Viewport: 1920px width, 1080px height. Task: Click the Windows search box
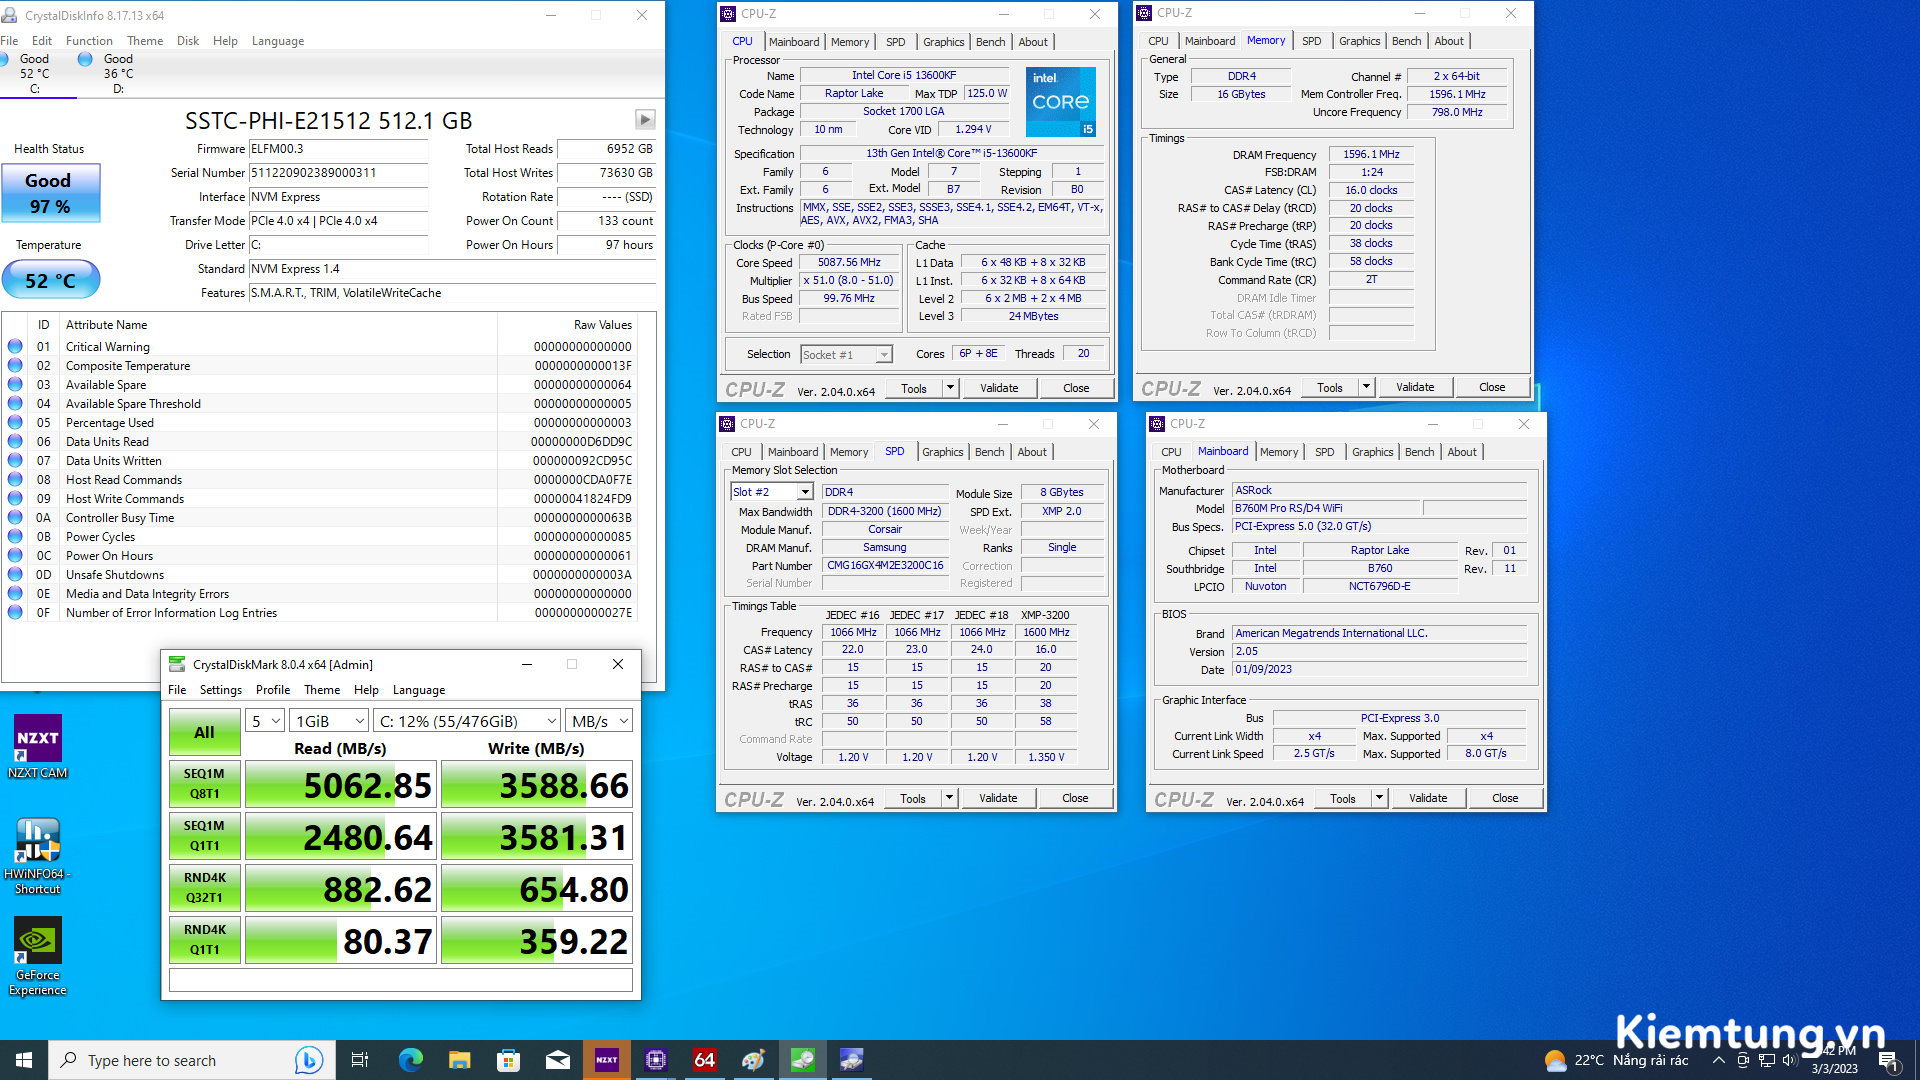pos(190,1060)
